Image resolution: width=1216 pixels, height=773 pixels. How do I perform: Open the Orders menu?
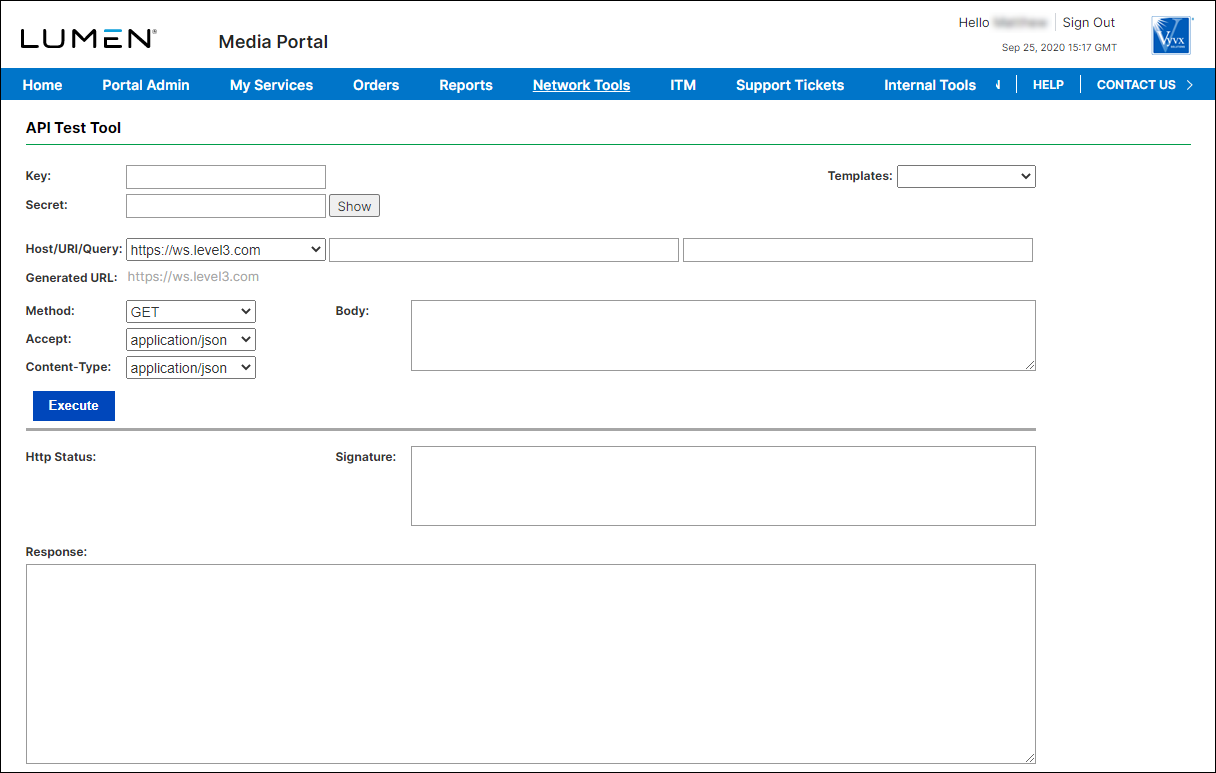(376, 85)
